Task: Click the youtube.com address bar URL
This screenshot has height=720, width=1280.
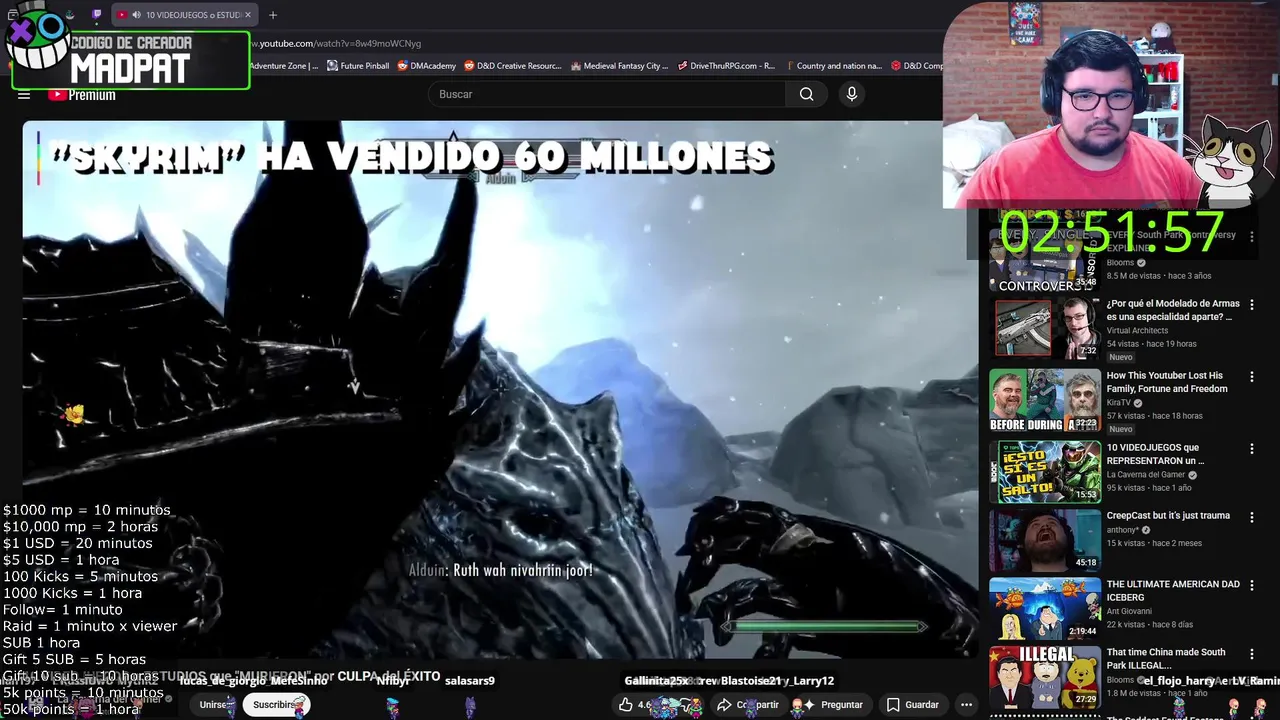Action: [x=335, y=44]
